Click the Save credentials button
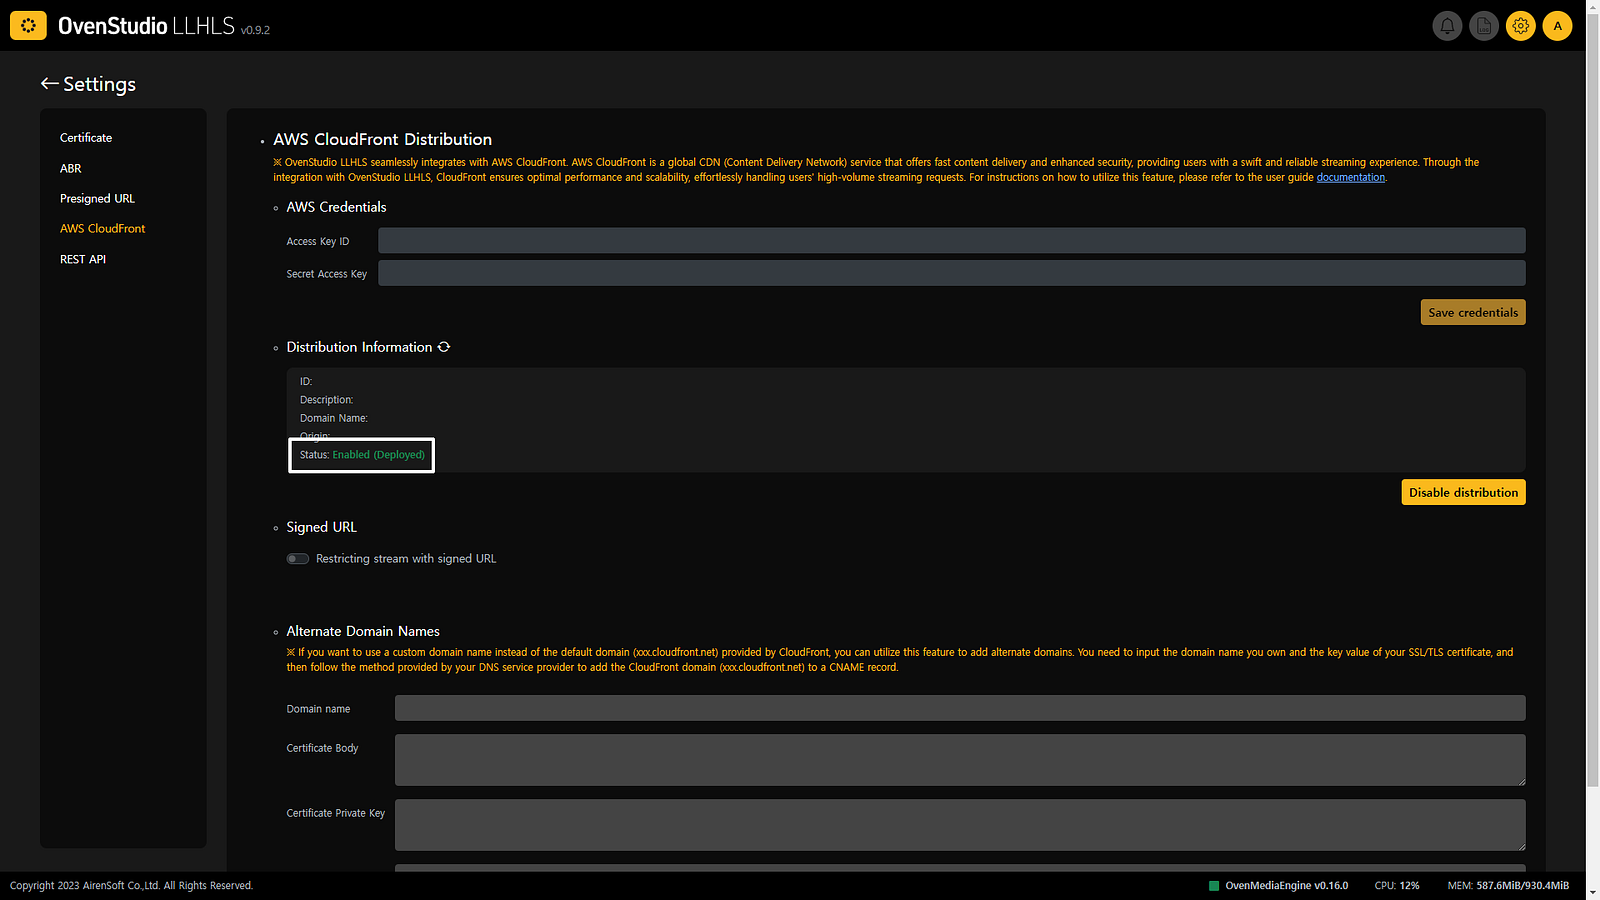The height and width of the screenshot is (900, 1600). pos(1473,312)
